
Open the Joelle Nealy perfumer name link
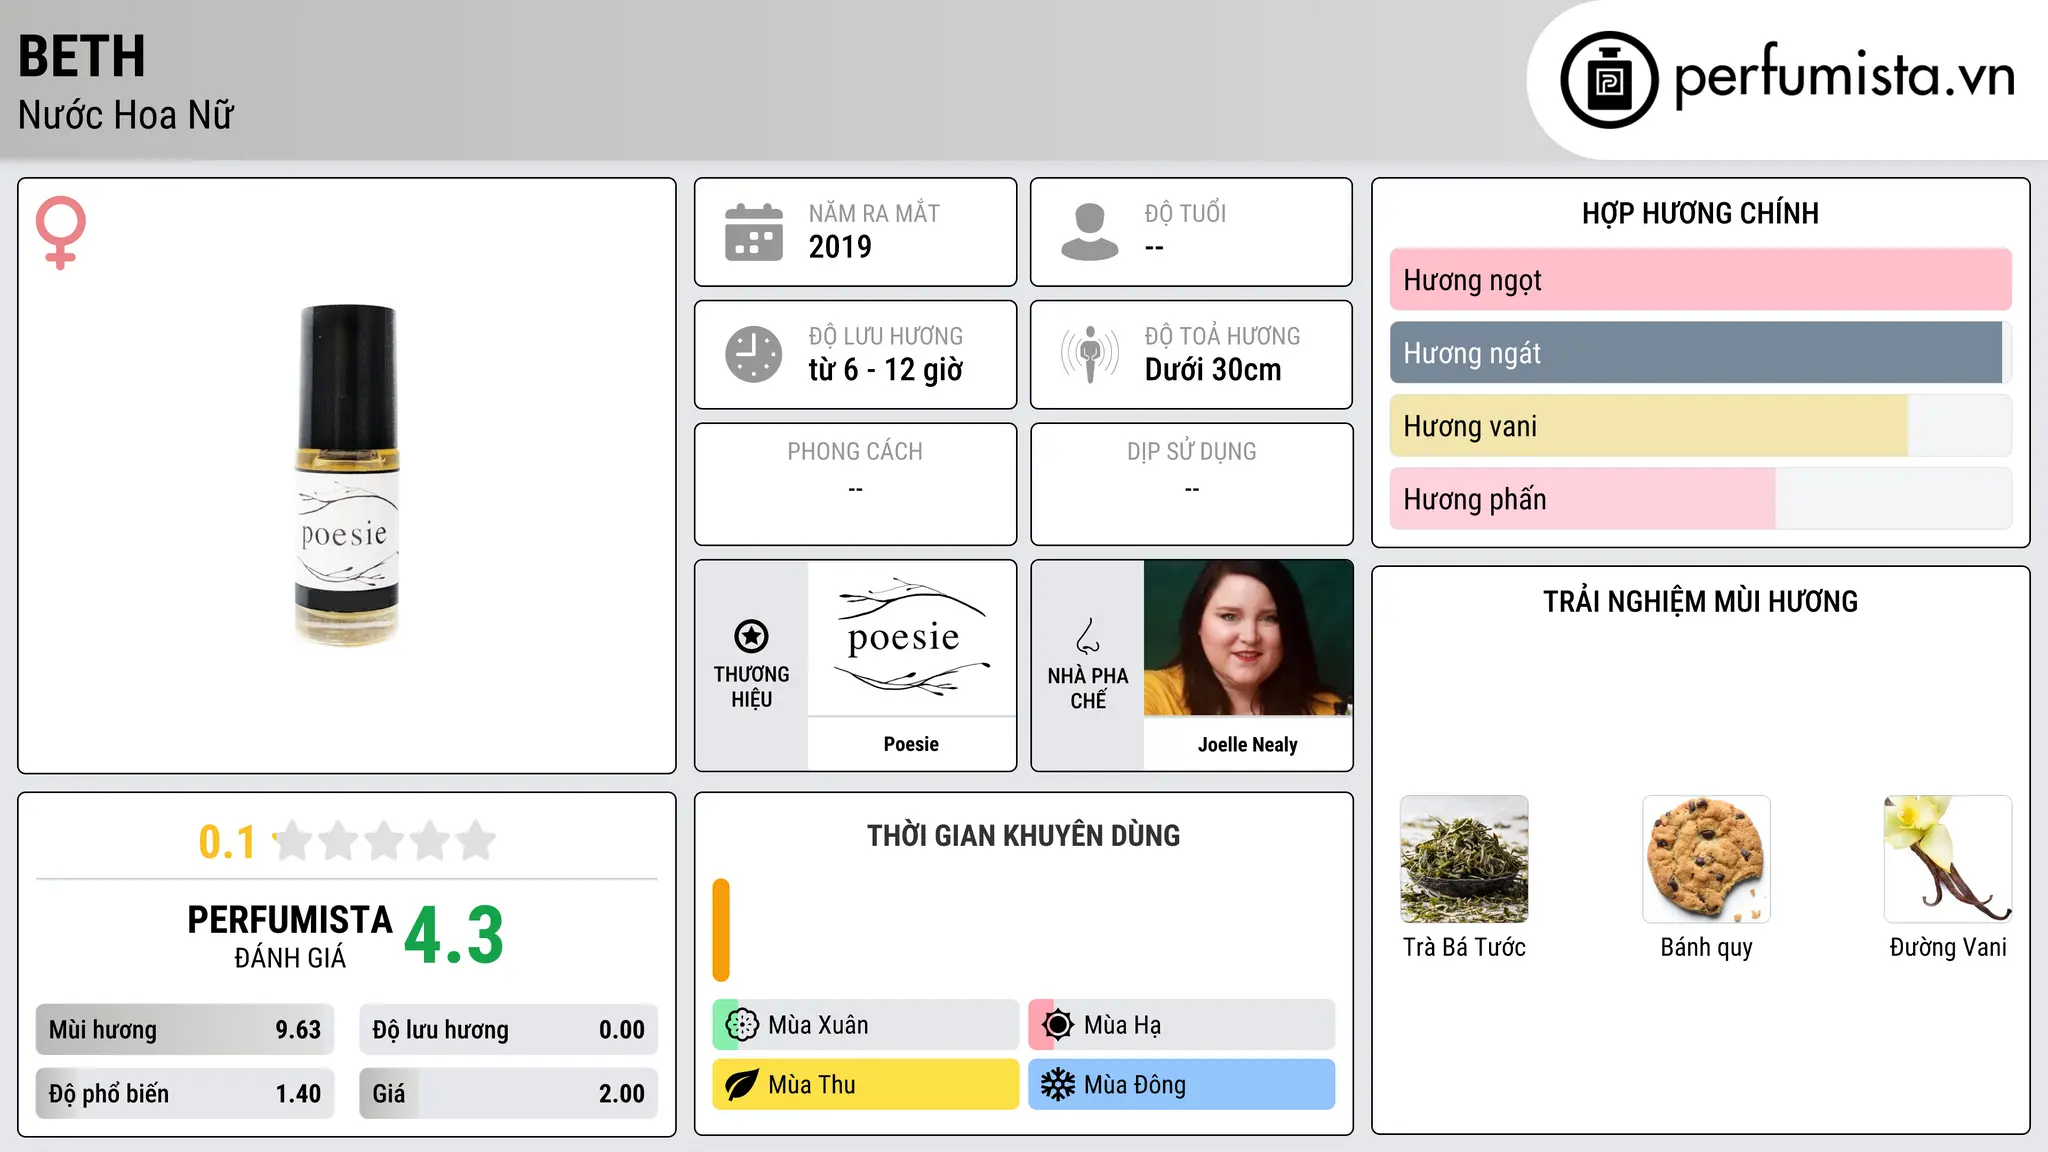(x=1248, y=744)
